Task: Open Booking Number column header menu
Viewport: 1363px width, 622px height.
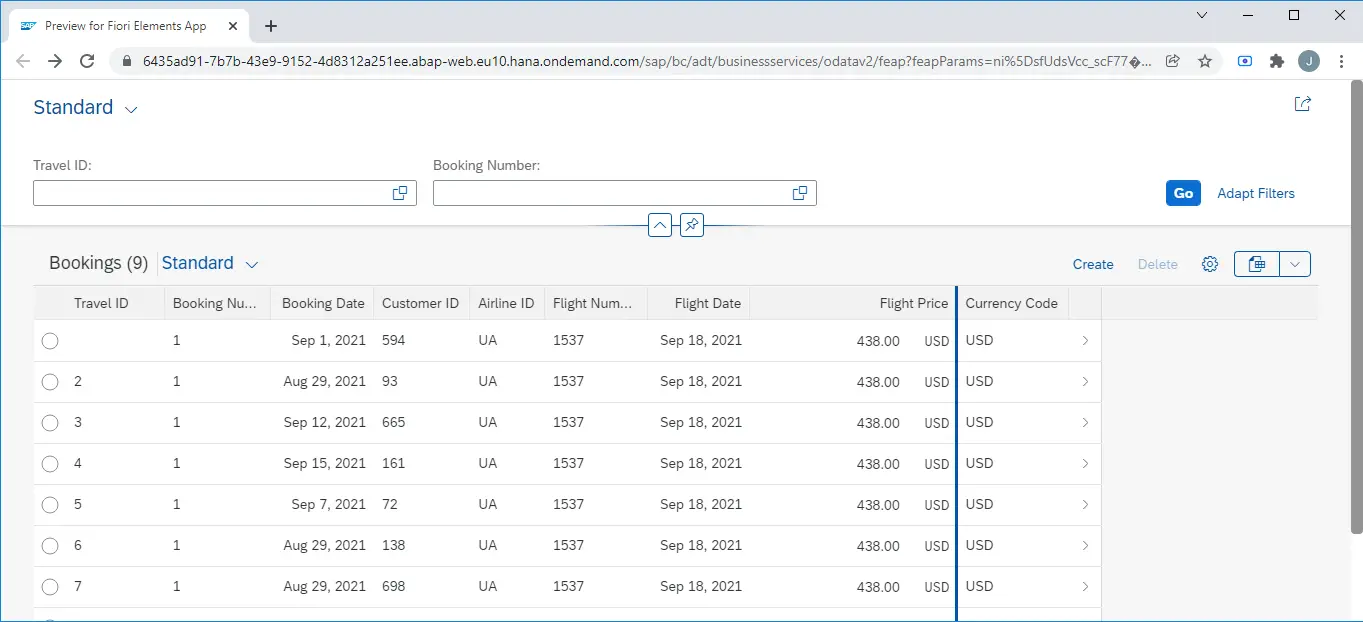Action: 218,303
